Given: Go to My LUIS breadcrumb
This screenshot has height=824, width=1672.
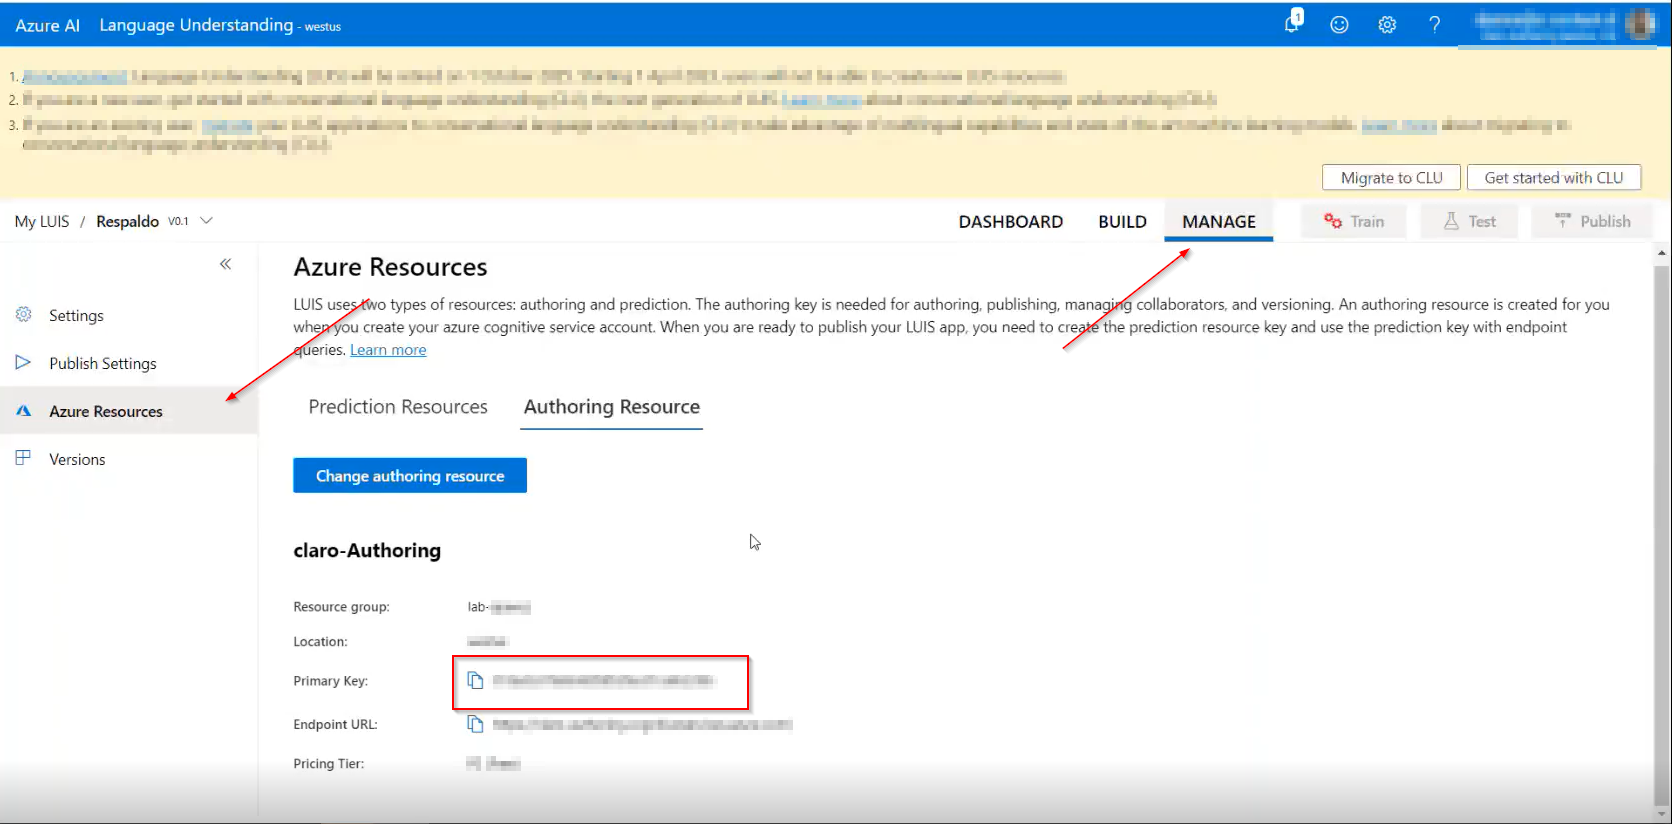Looking at the screenshot, I should 42,221.
